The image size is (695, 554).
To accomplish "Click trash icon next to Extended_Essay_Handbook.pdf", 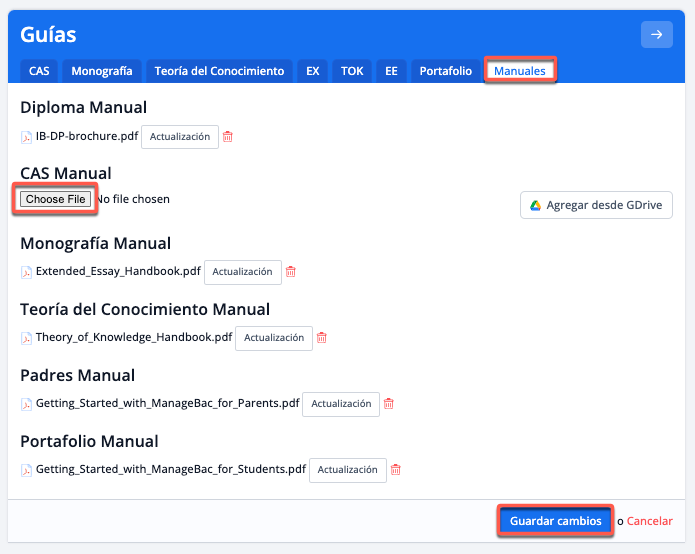I will pos(291,271).
